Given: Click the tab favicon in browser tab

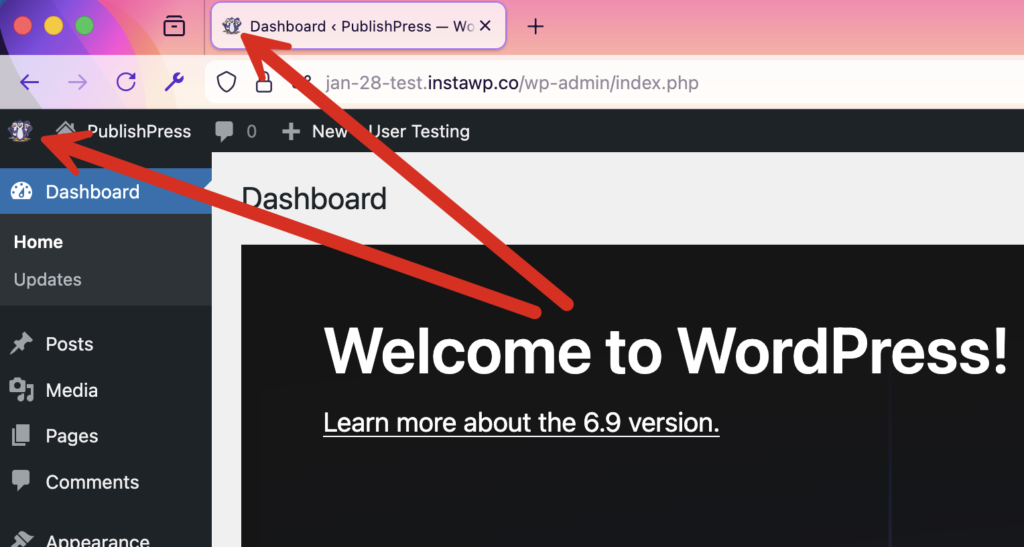Looking at the screenshot, I should pyautogui.click(x=232, y=26).
